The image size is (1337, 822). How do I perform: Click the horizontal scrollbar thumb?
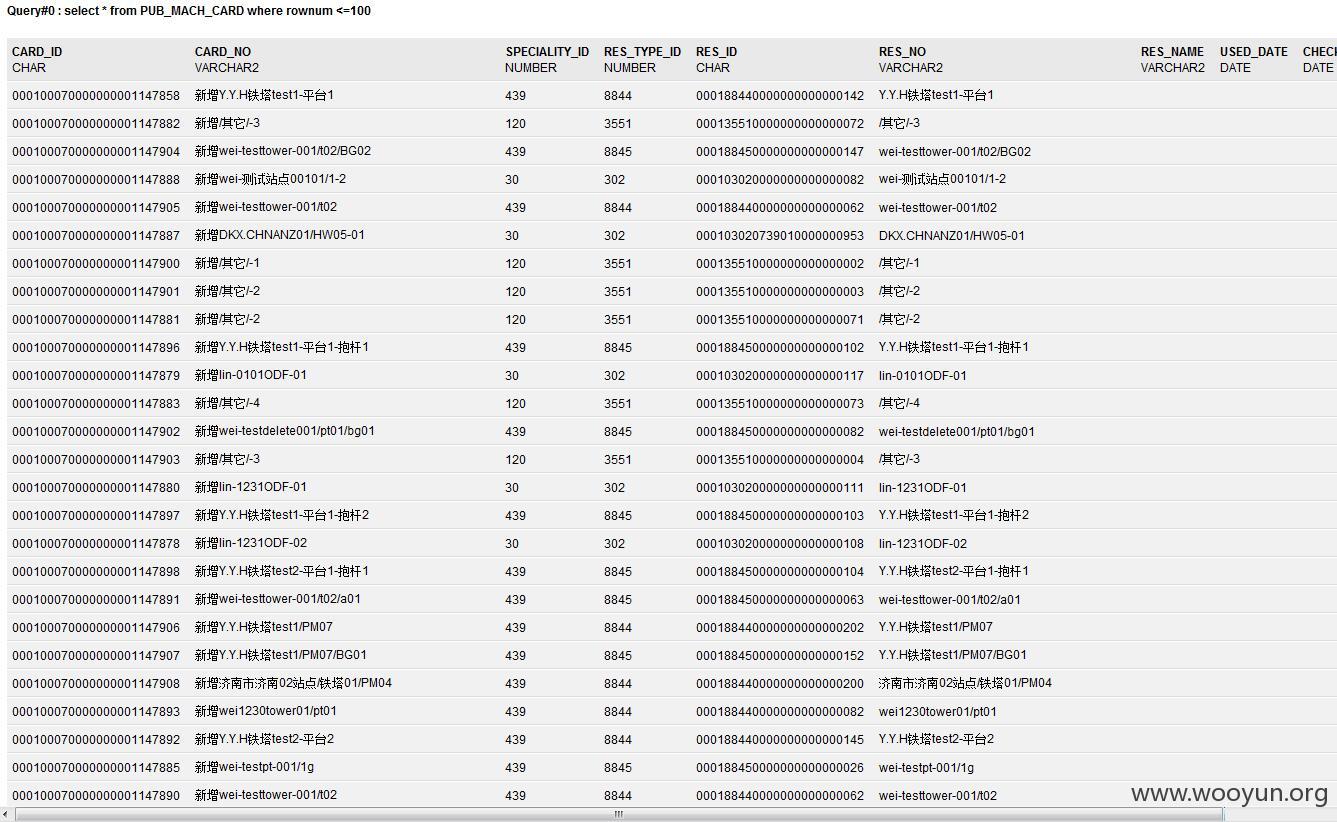coord(618,814)
